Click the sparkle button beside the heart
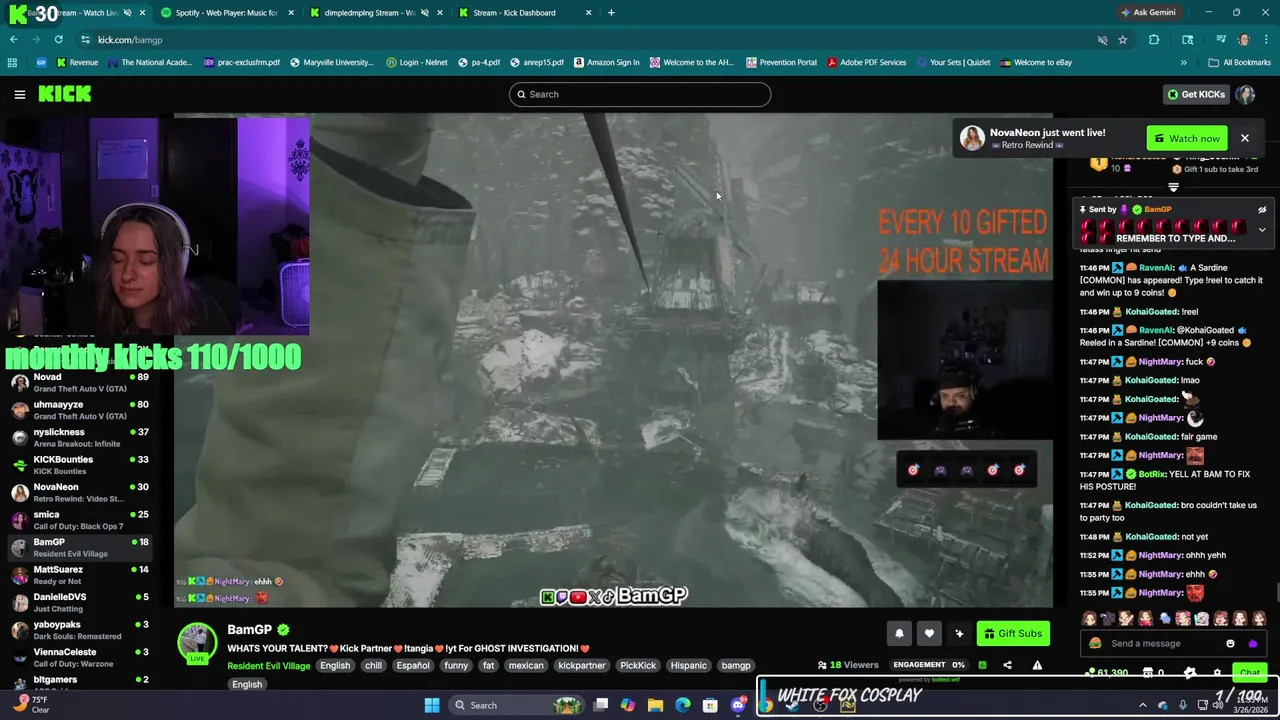 click(x=959, y=633)
